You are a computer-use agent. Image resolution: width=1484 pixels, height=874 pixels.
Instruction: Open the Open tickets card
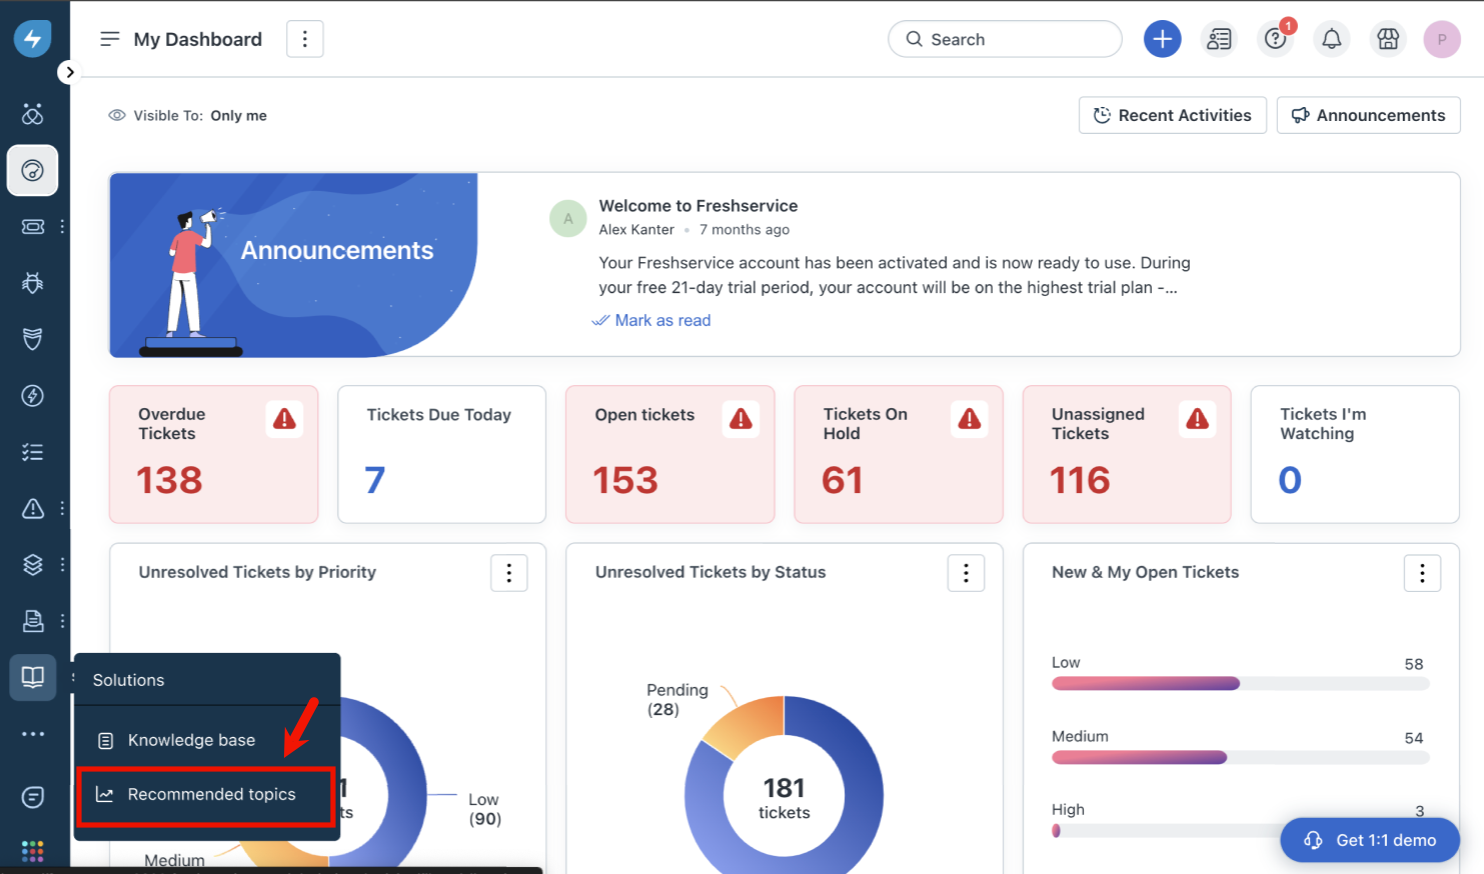[x=670, y=454]
